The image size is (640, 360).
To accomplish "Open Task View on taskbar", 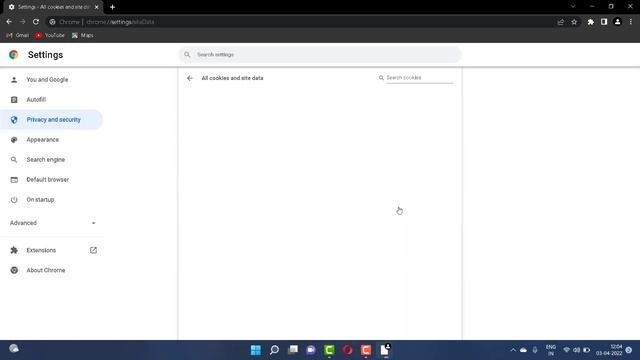I will 293,350.
